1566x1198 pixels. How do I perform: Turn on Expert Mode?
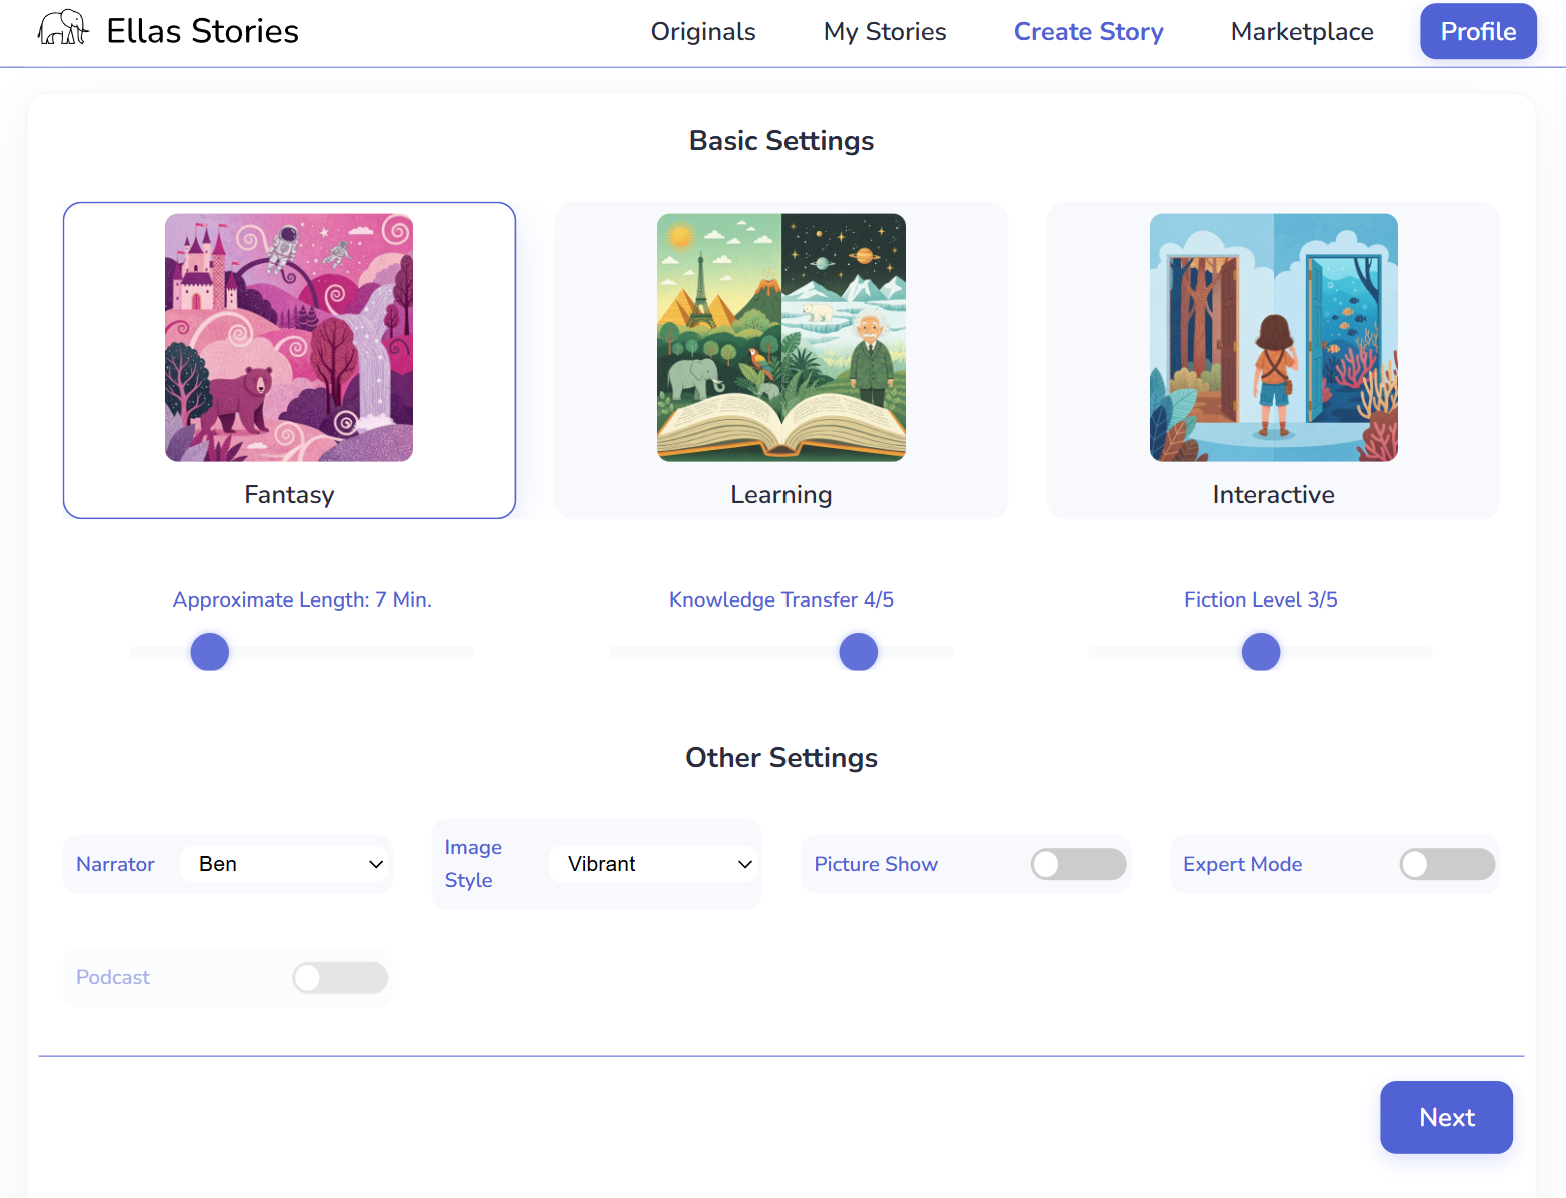1447,864
